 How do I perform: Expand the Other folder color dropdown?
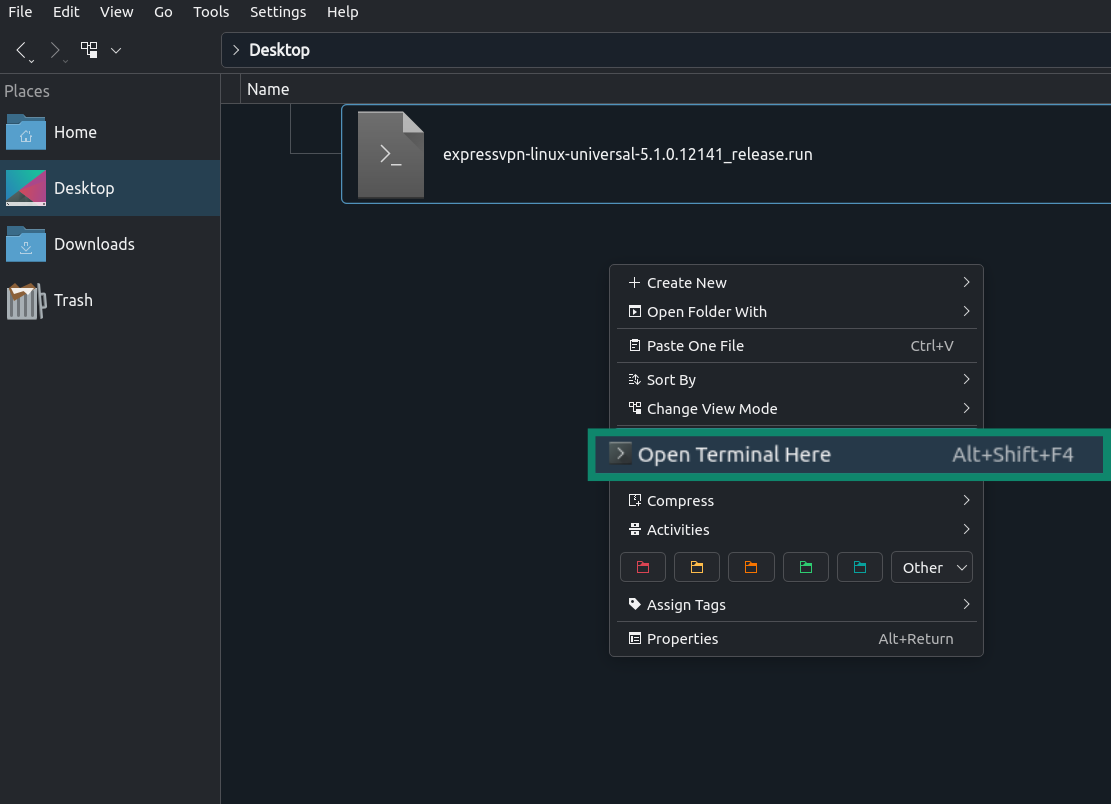coord(931,567)
